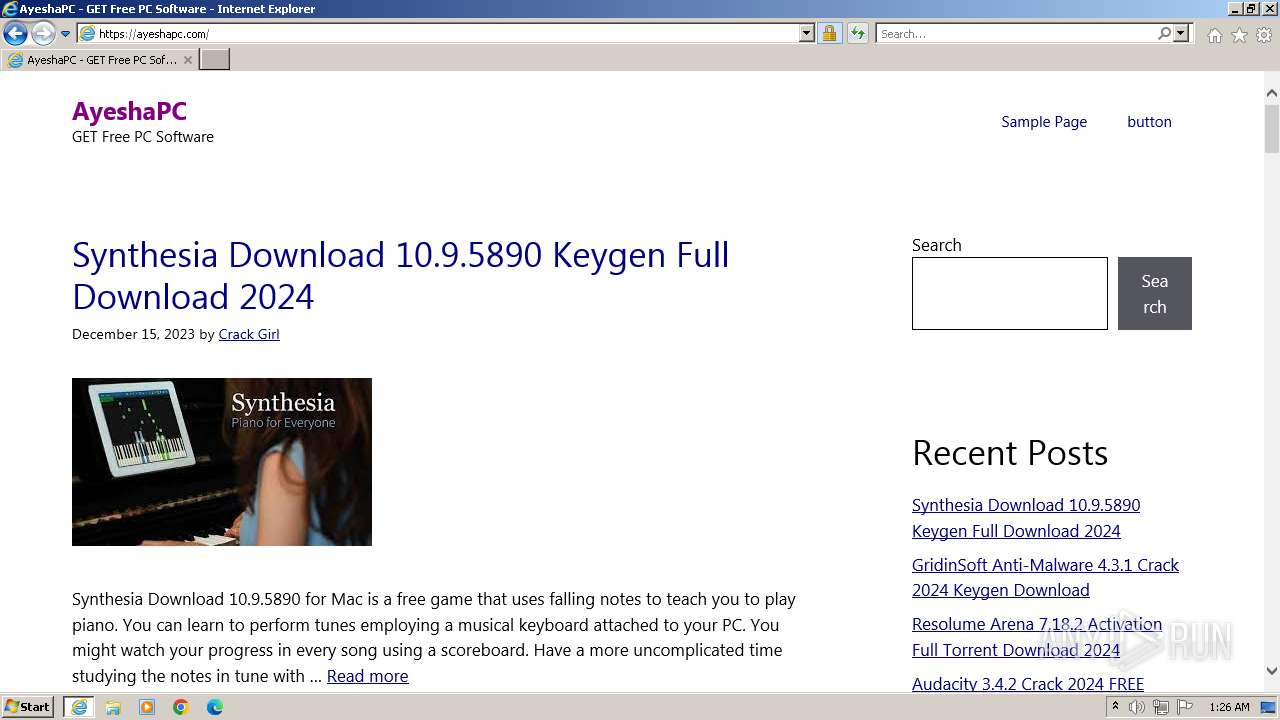Open the Favorites star icon
This screenshot has width=1280, height=720.
[x=1239, y=35]
